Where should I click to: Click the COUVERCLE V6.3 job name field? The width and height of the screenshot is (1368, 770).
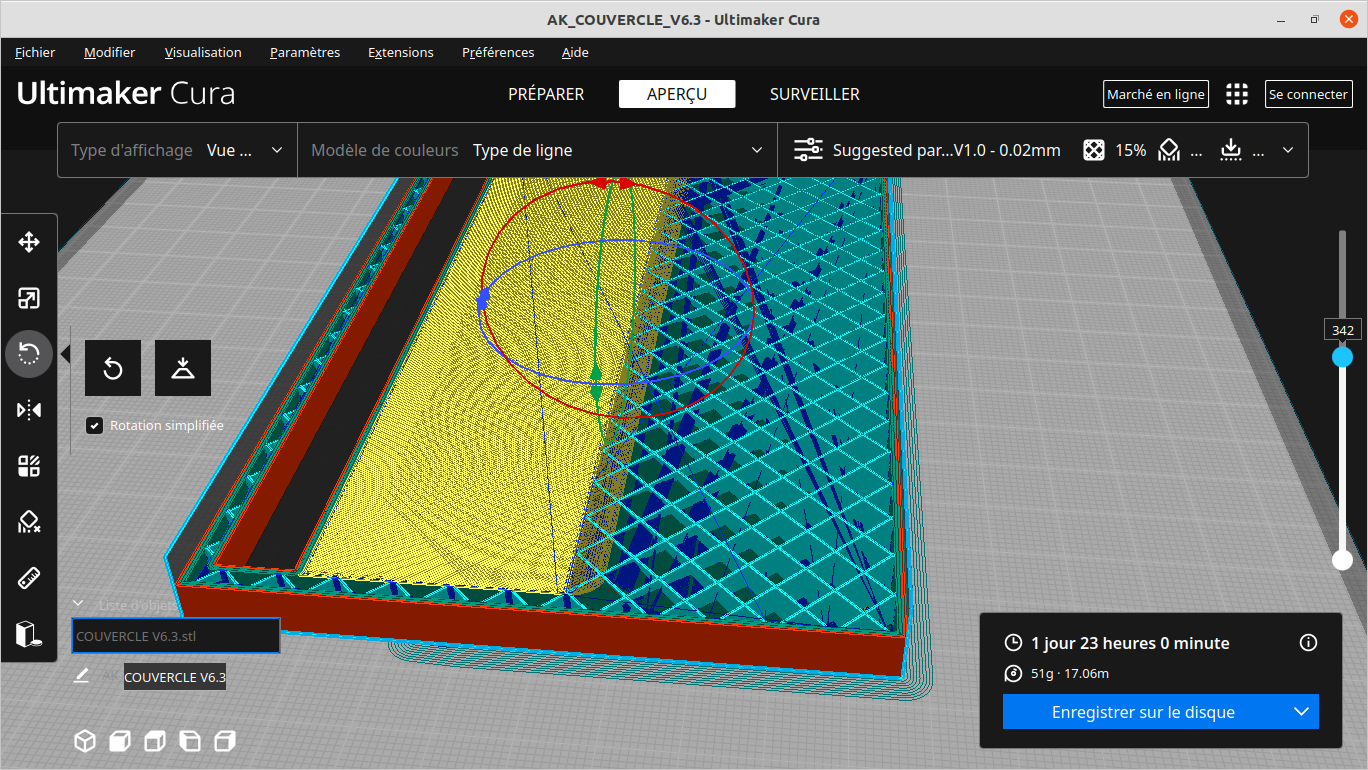(x=175, y=677)
